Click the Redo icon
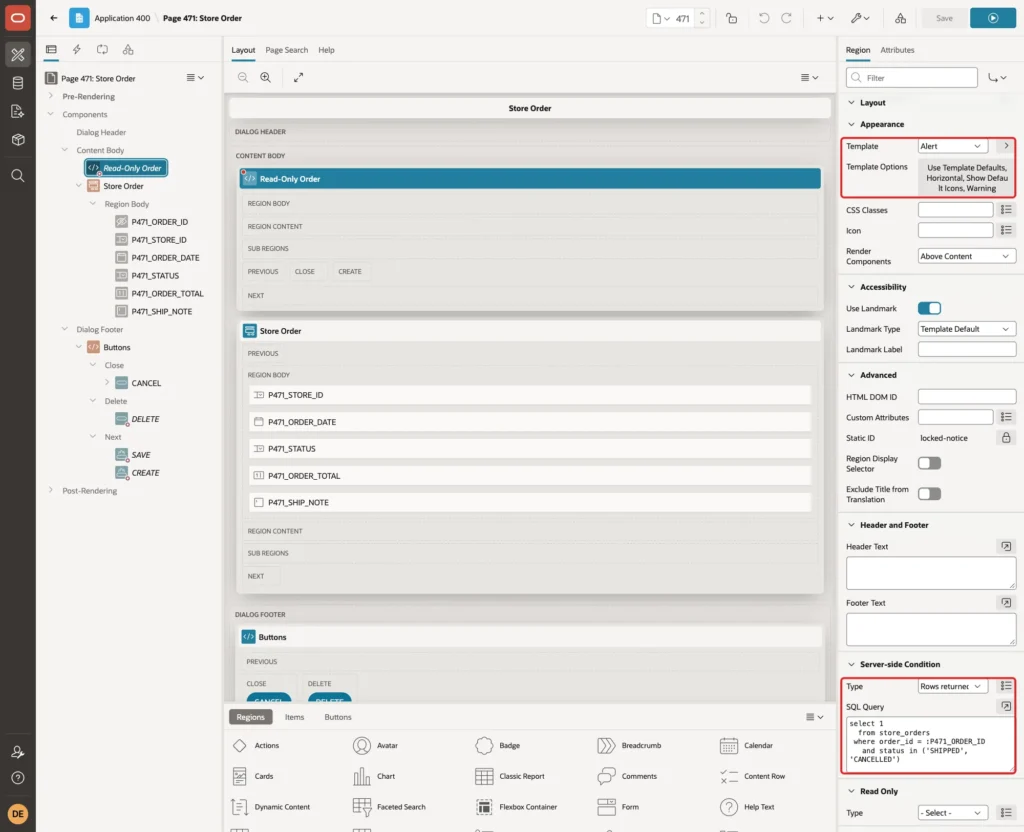1024x832 pixels. [786, 18]
